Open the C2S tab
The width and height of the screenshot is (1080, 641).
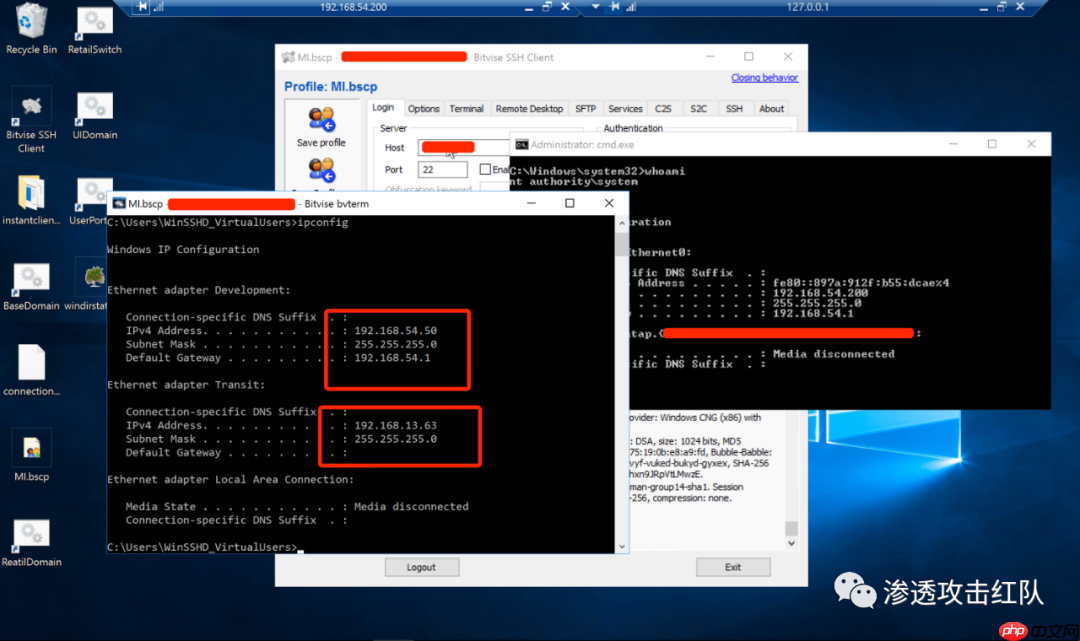coord(663,109)
